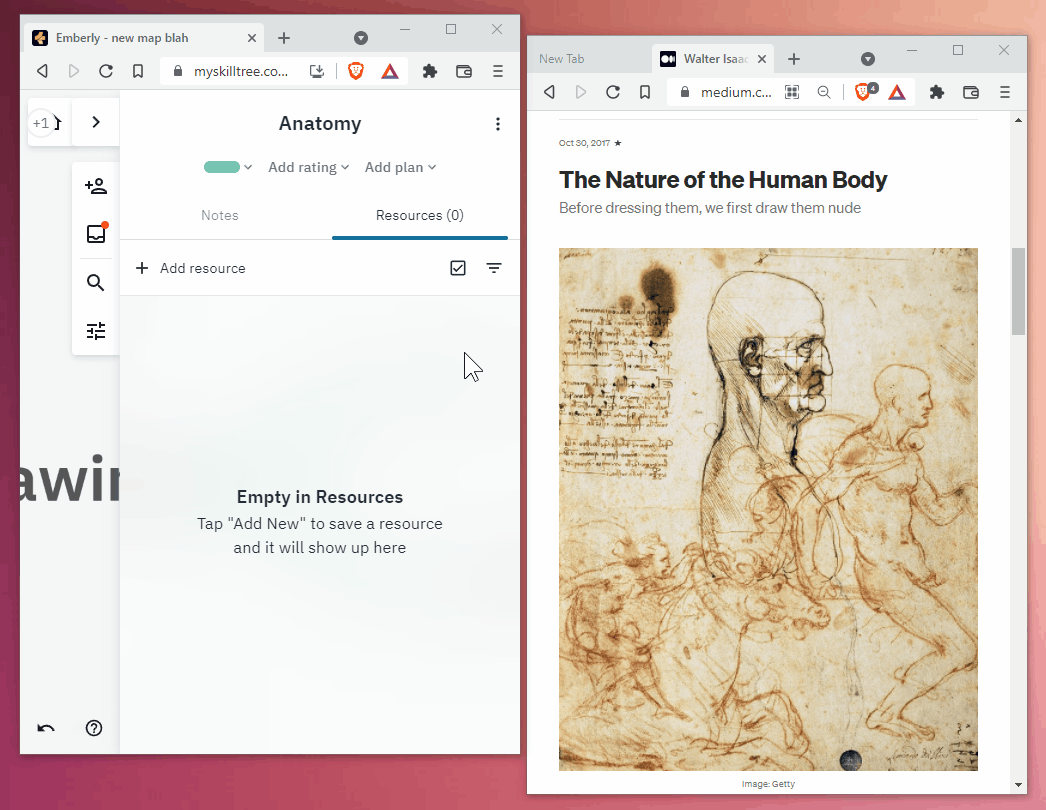Click the scroll up arrow on Medium page
This screenshot has height=810, width=1046.
[x=1018, y=120]
